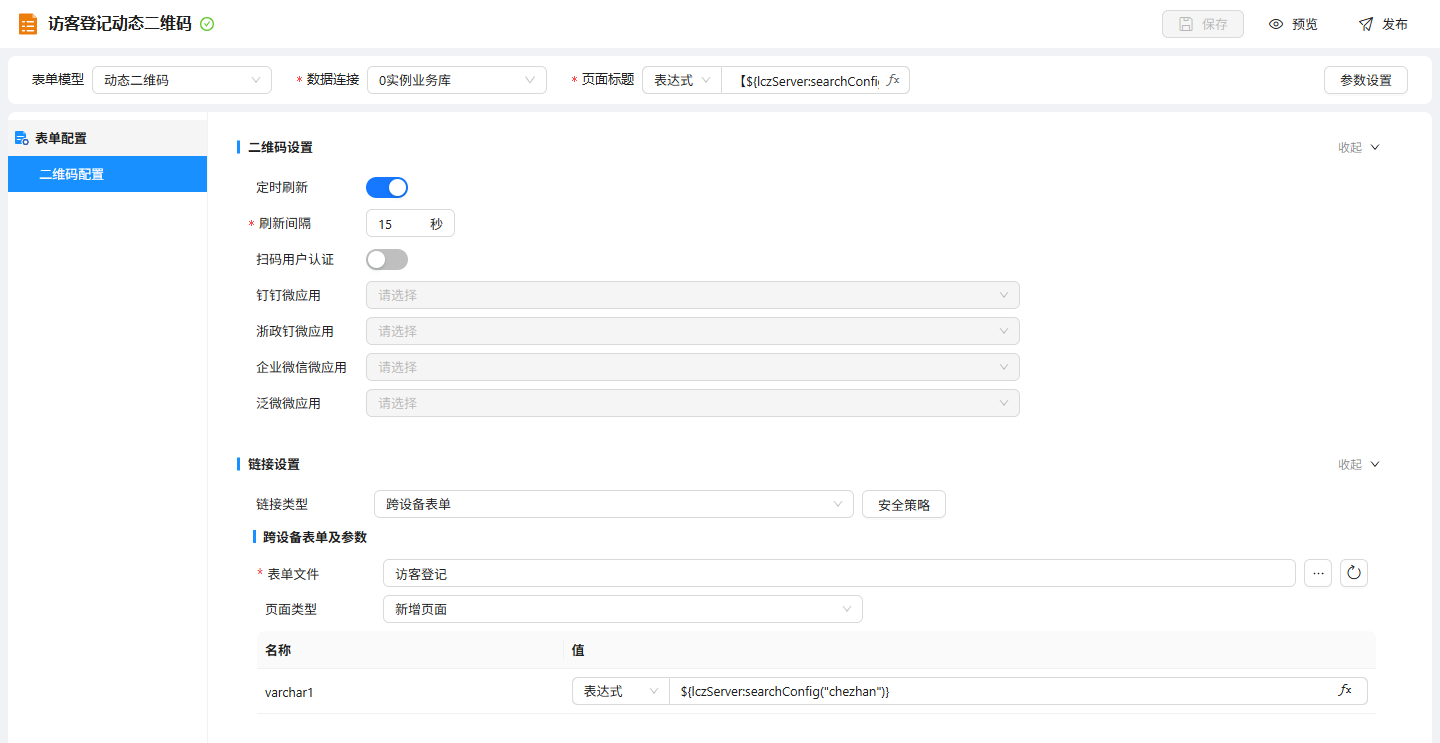Image resolution: width=1440 pixels, height=743 pixels.
Task: Click the fx icon in page title field
Action: tap(894, 80)
